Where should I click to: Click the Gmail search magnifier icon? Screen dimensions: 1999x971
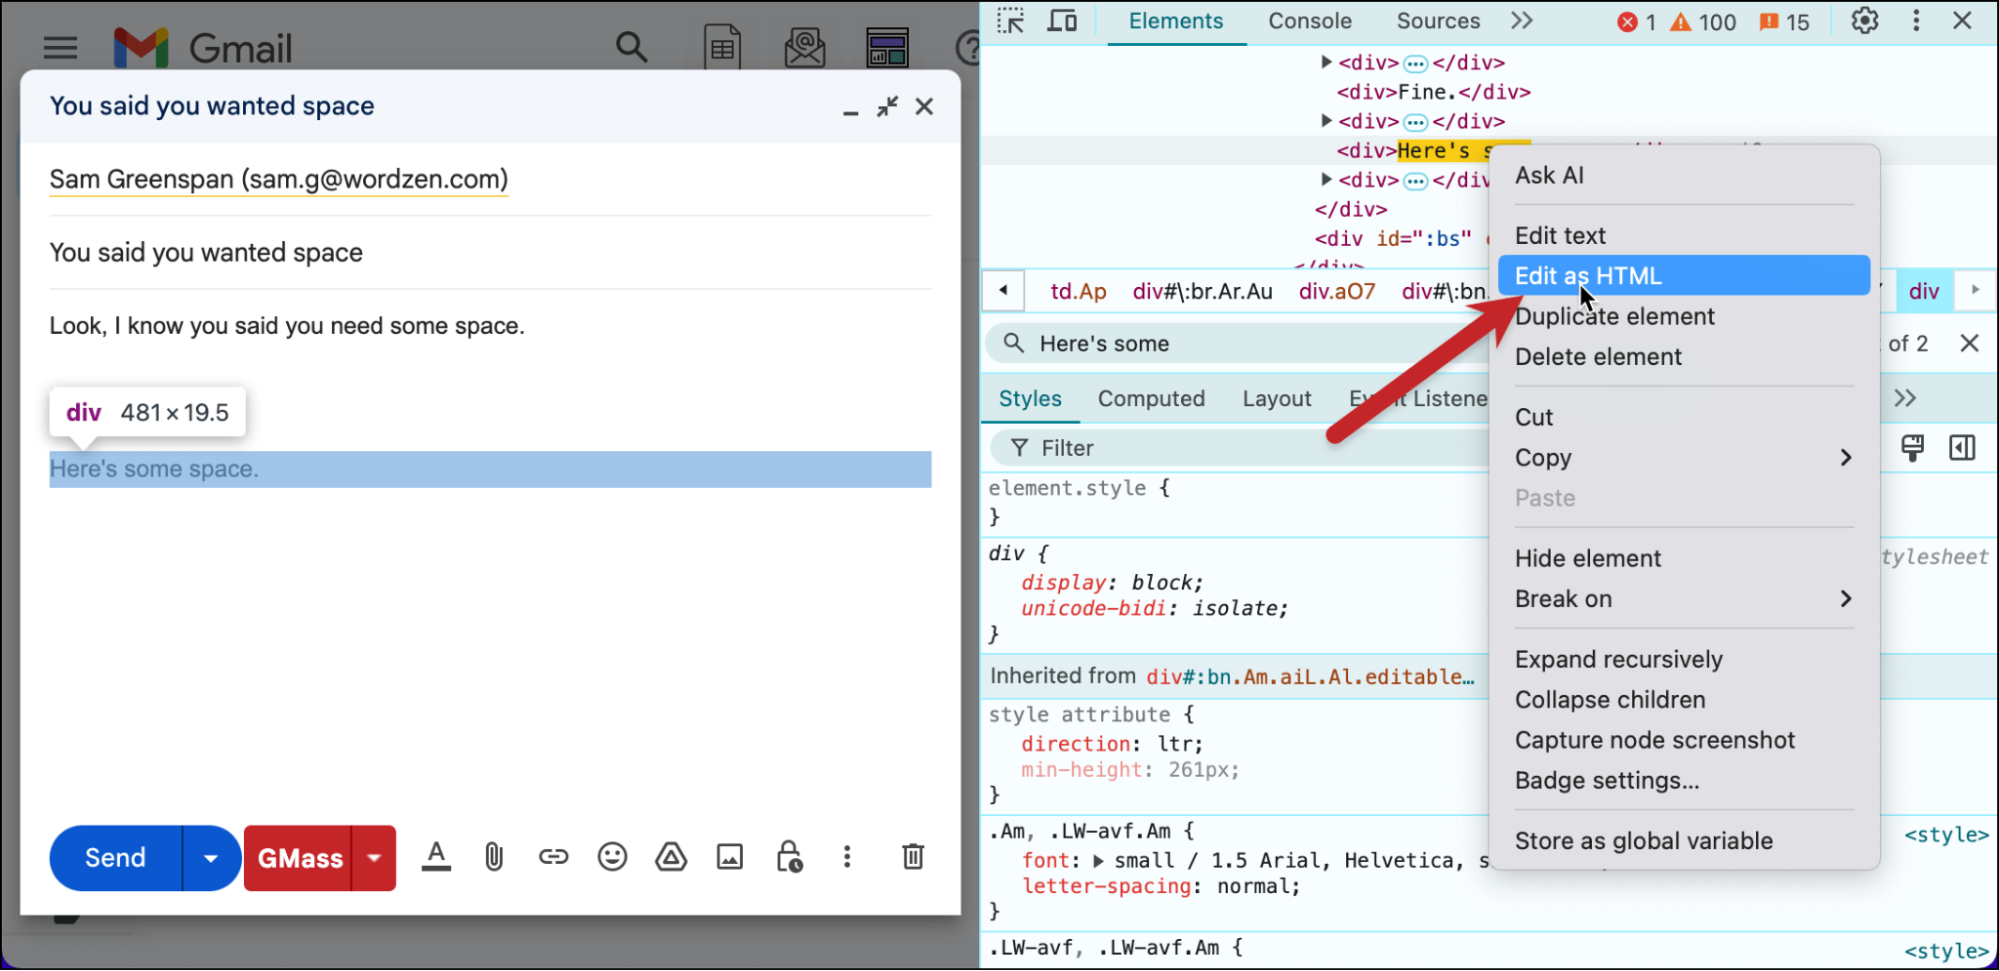631,46
